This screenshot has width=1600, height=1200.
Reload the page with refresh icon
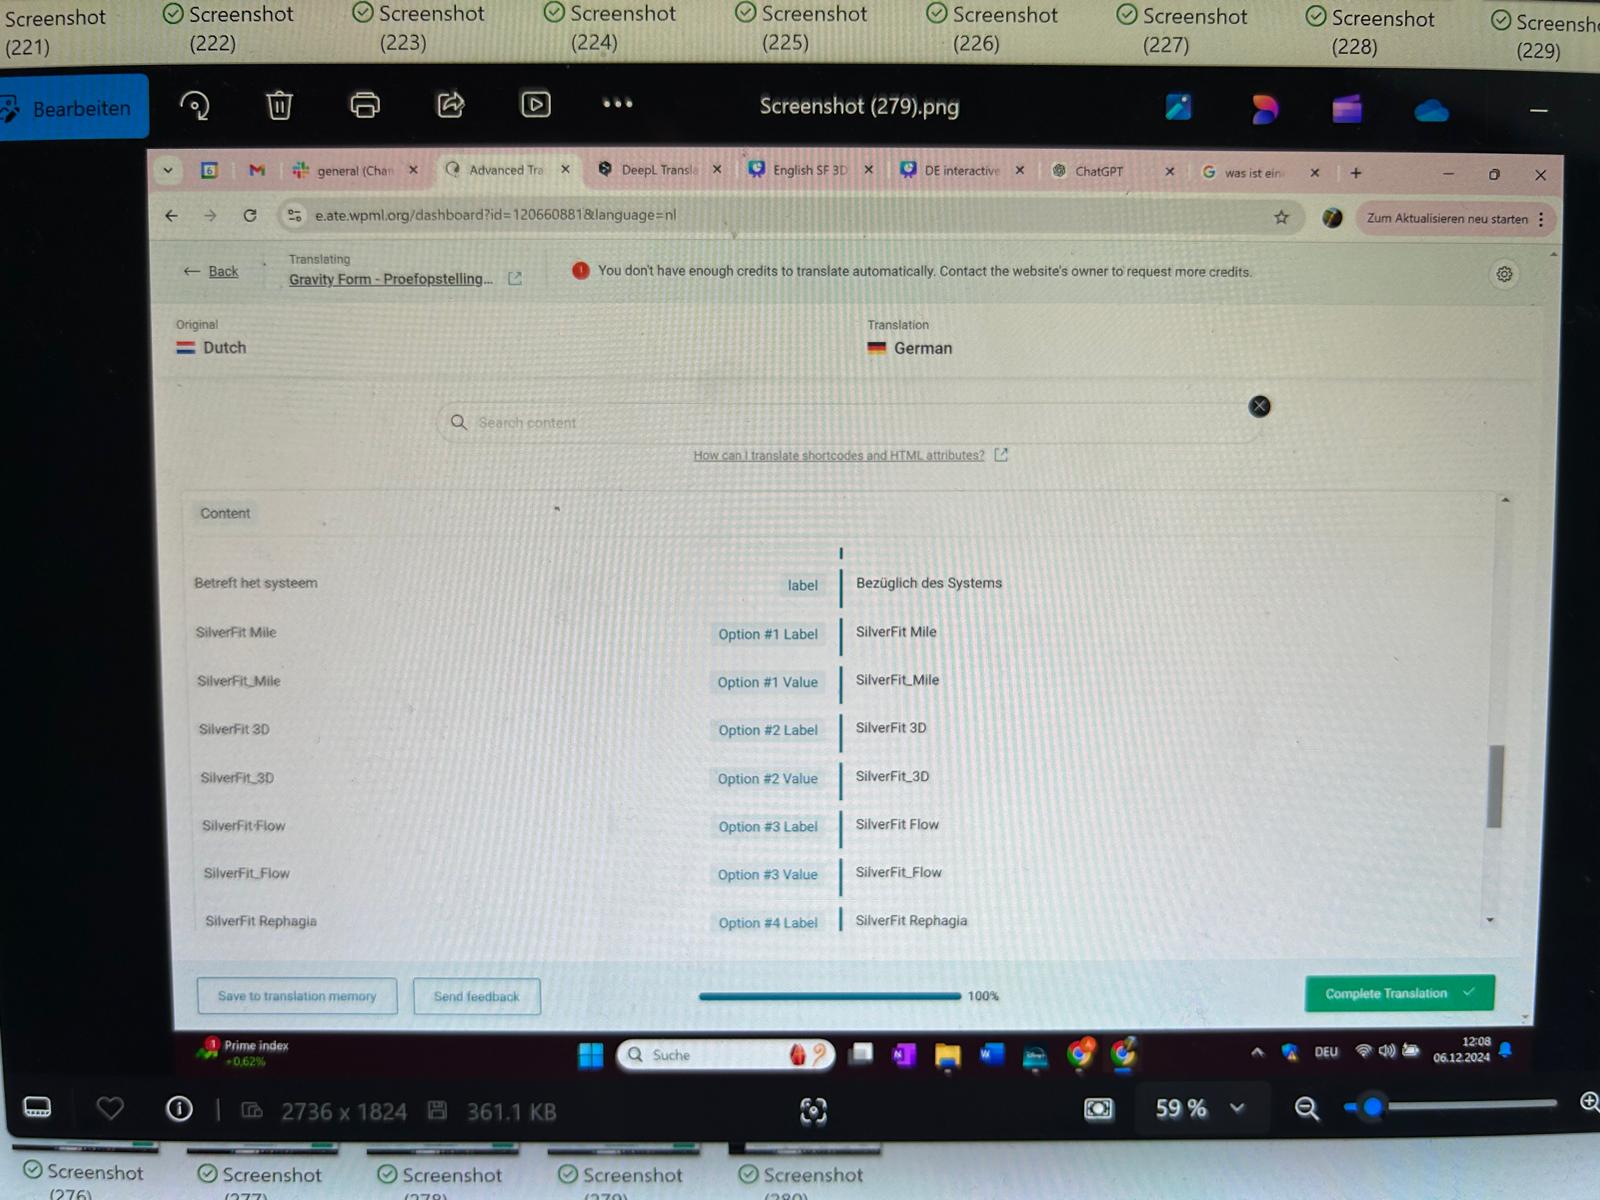[250, 215]
